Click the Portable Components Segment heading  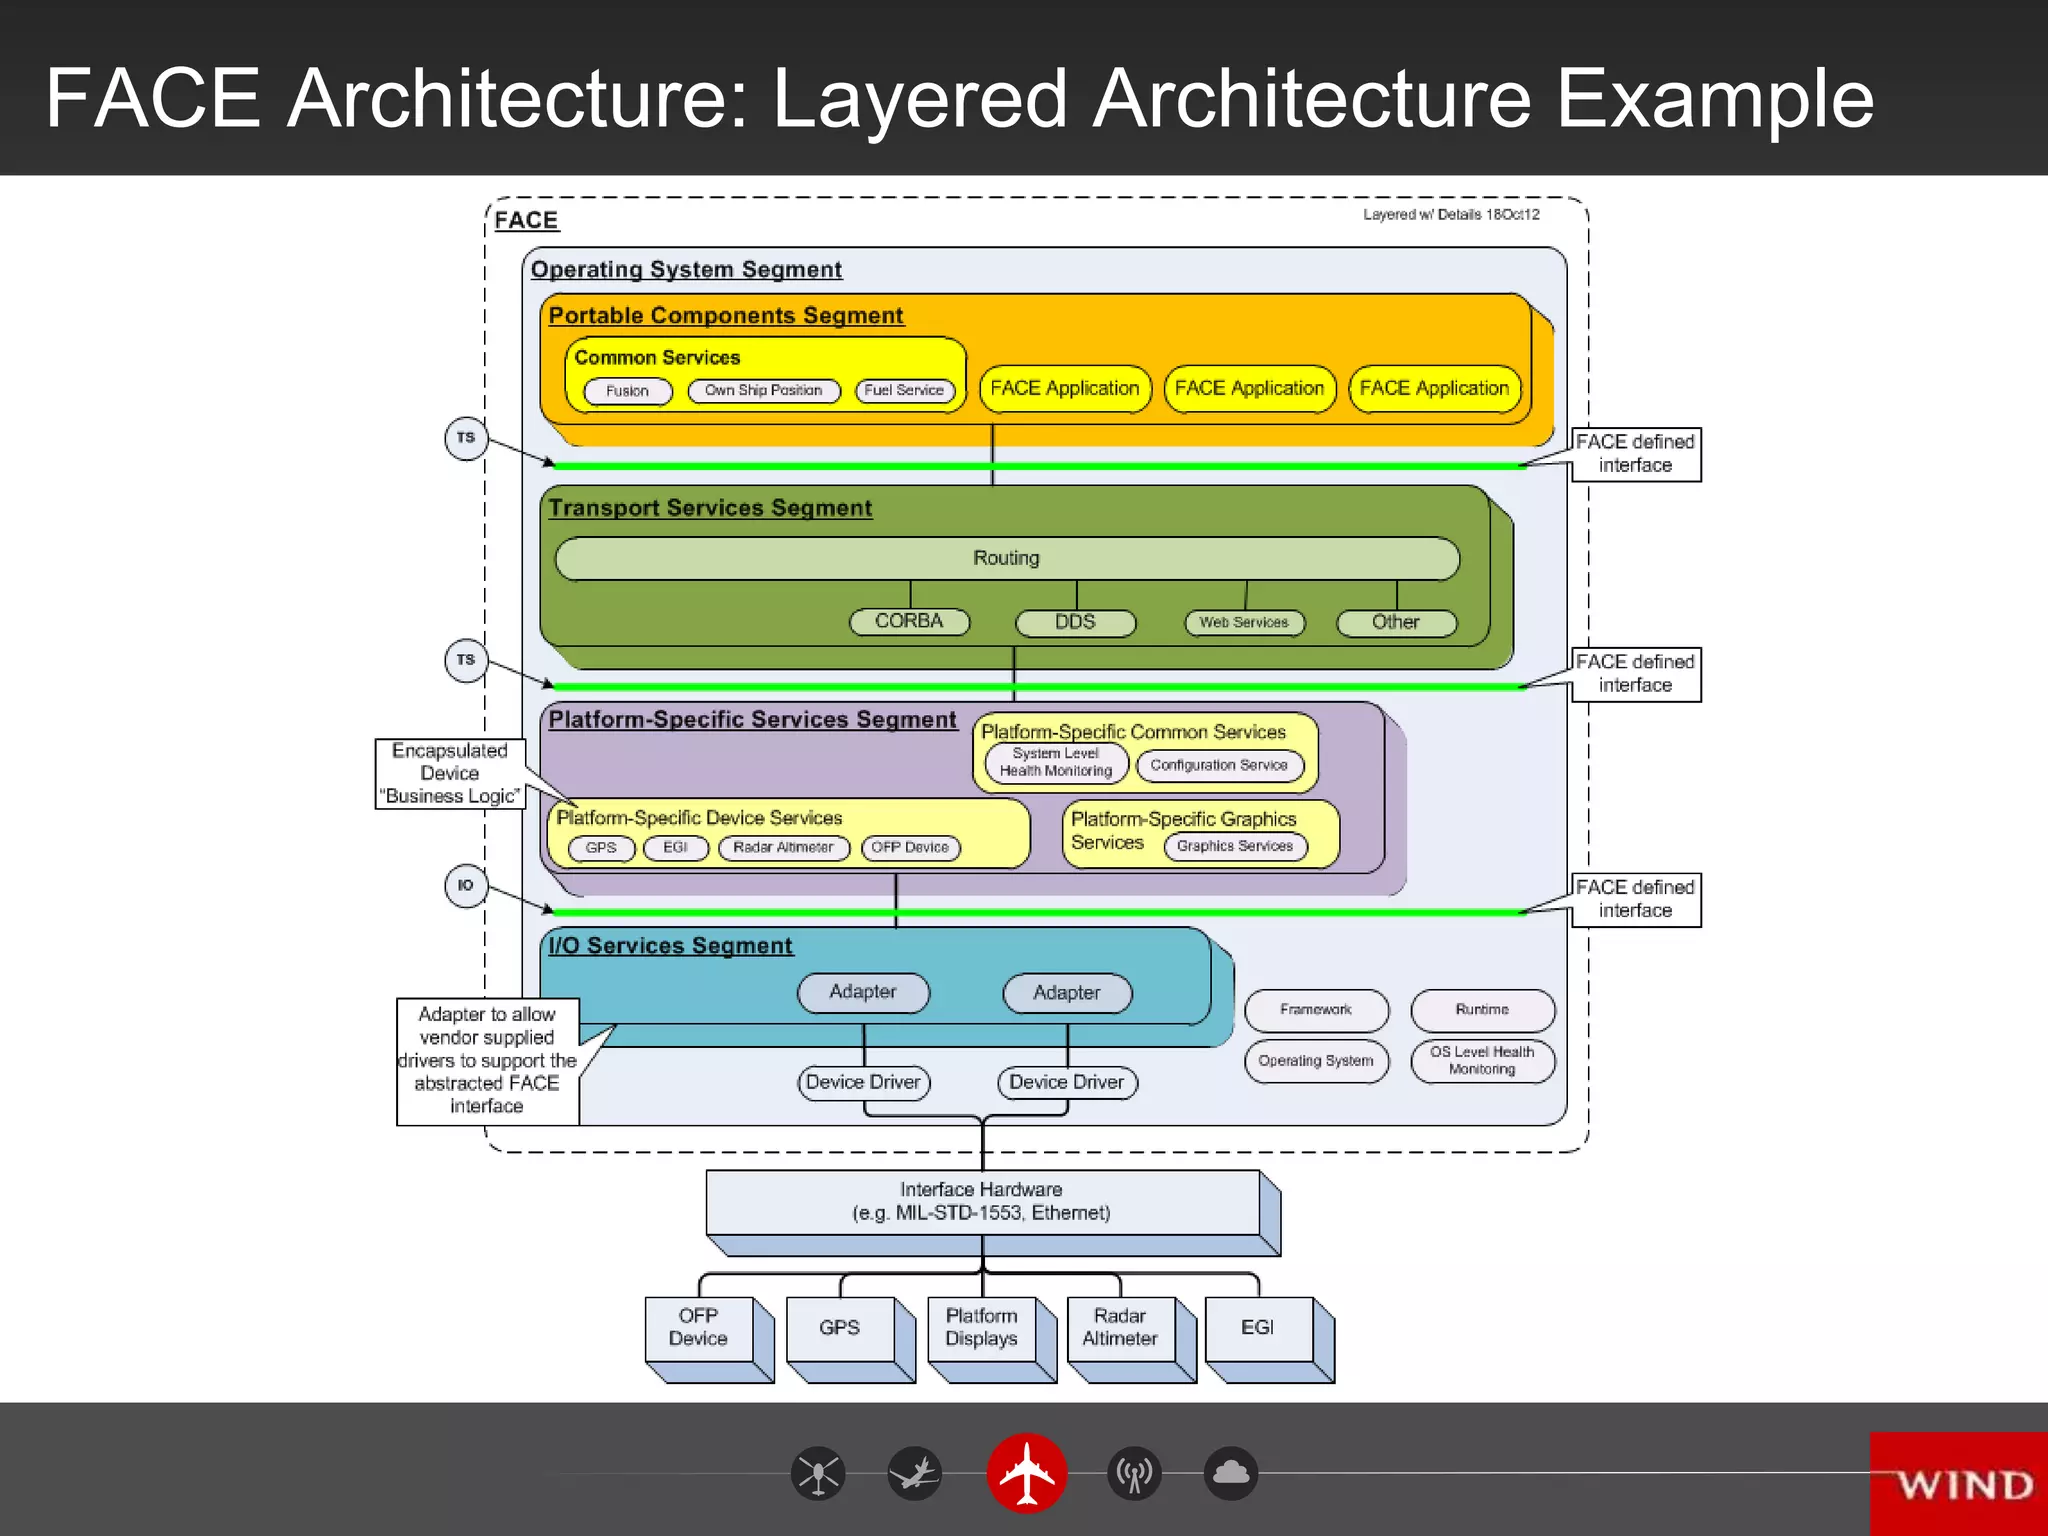pos(725,315)
